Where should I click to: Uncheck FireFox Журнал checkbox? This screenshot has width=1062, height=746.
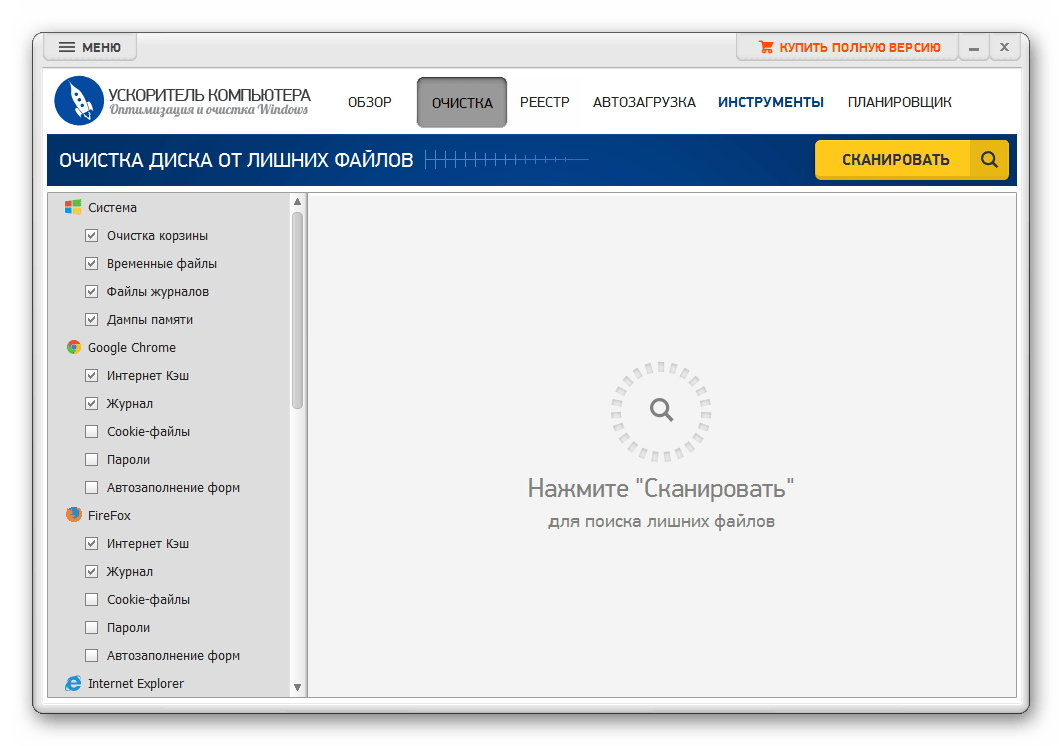pos(91,571)
